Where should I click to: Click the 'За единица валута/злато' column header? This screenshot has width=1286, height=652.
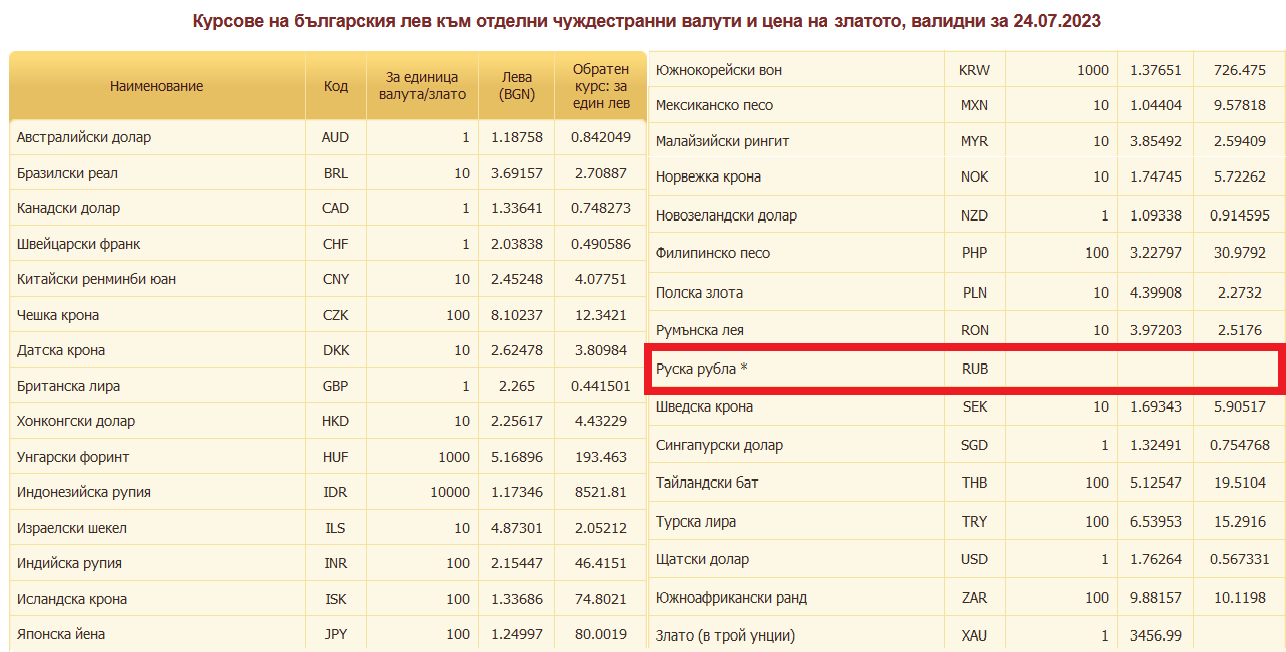pyautogui.click(x=419, y=86)
